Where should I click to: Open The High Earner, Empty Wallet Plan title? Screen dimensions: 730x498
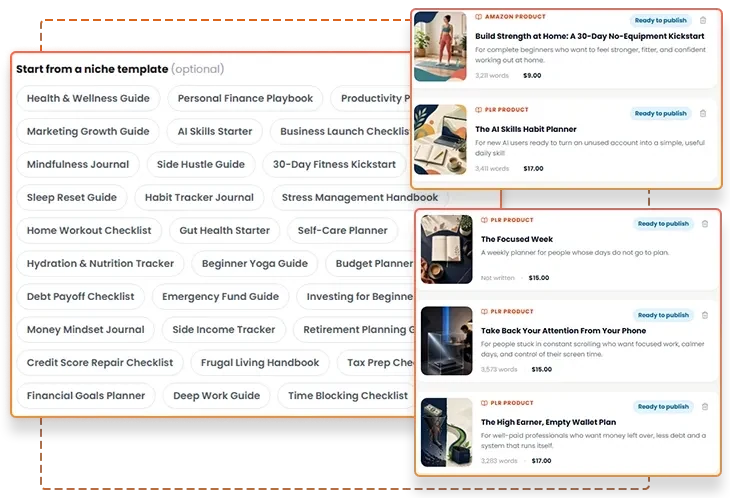[x=548, y=422]
